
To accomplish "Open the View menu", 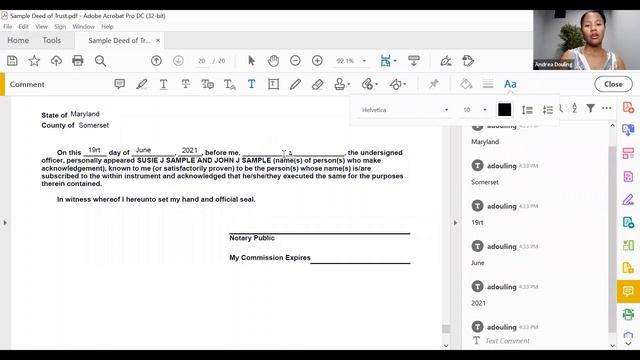I will pyautogui.click(x=41, y=27).
